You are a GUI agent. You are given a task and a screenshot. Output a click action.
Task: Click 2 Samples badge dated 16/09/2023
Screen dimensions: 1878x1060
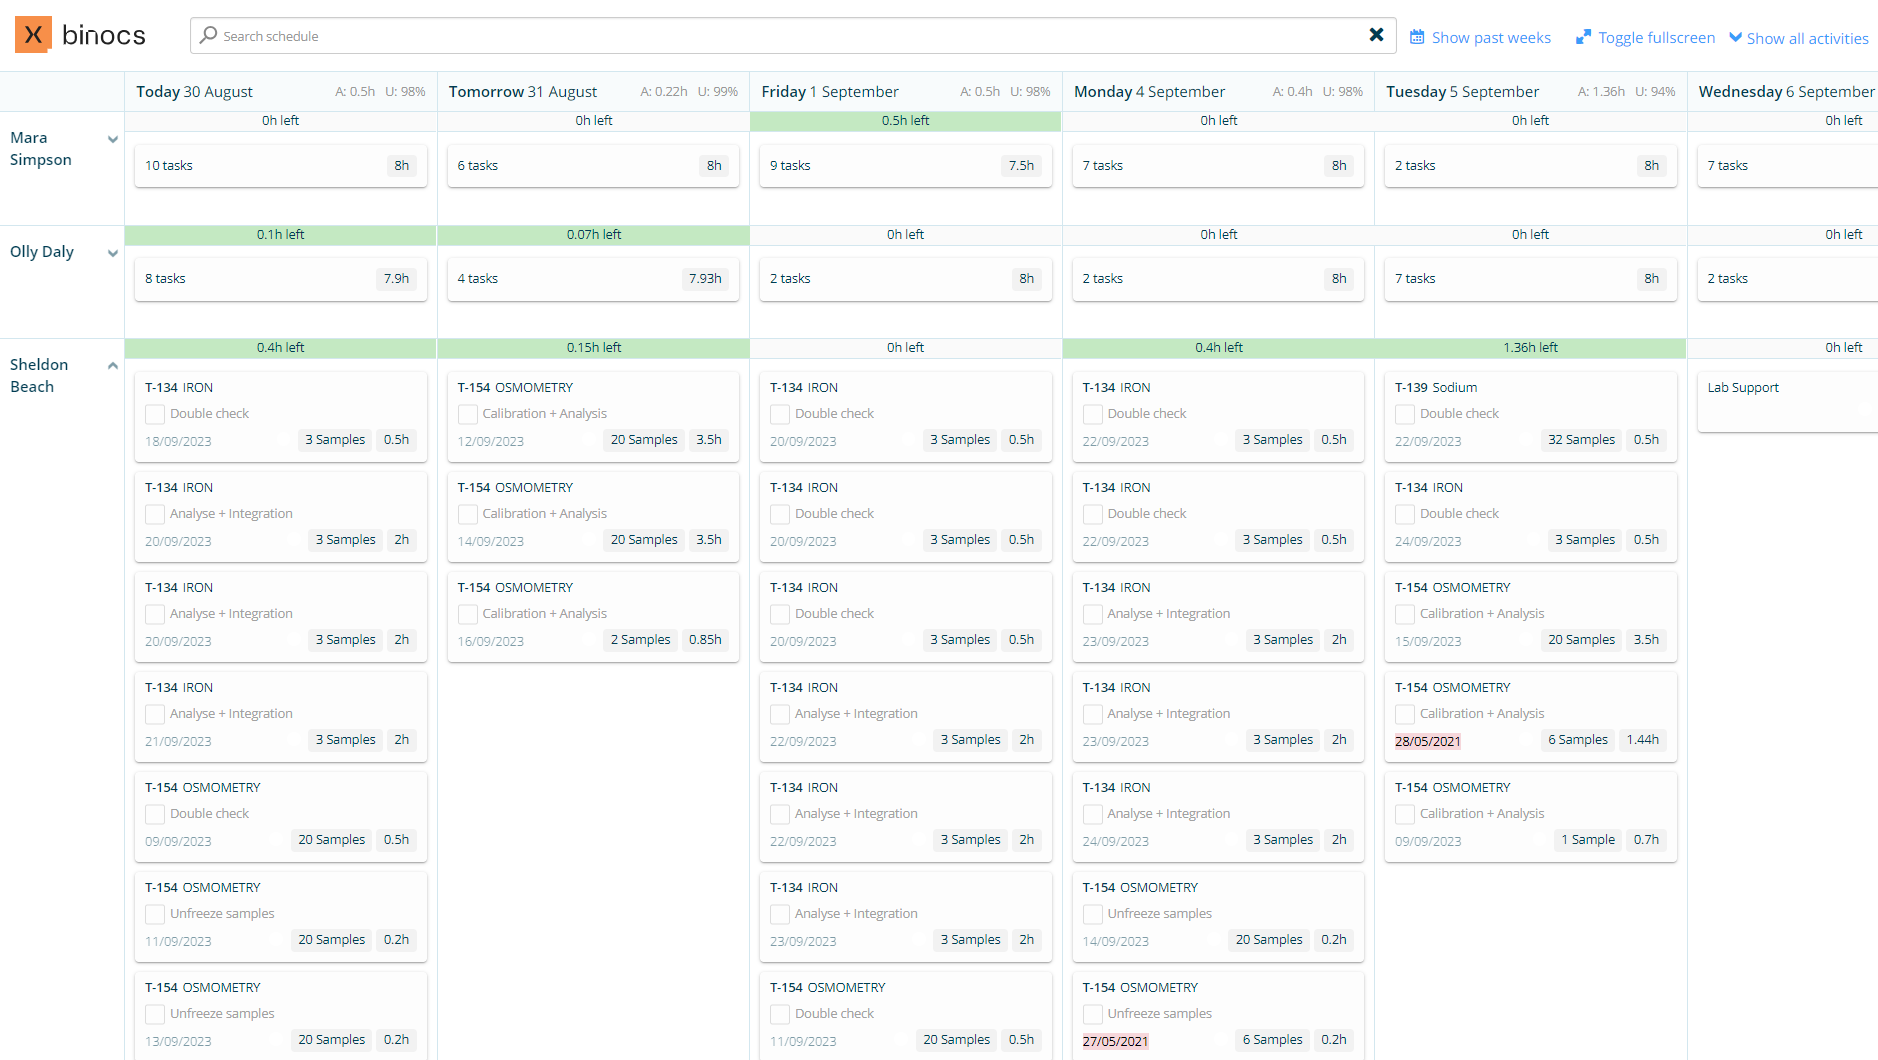point(640,640)
